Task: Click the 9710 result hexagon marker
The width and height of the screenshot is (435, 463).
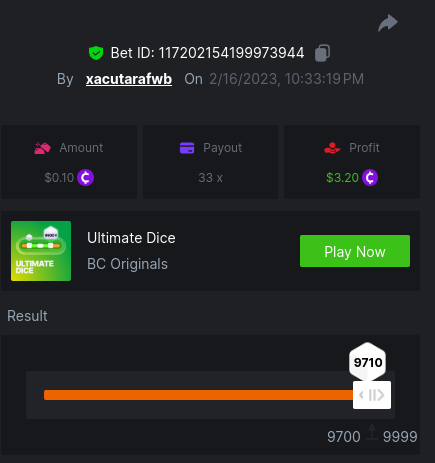Action: [368, 362]
